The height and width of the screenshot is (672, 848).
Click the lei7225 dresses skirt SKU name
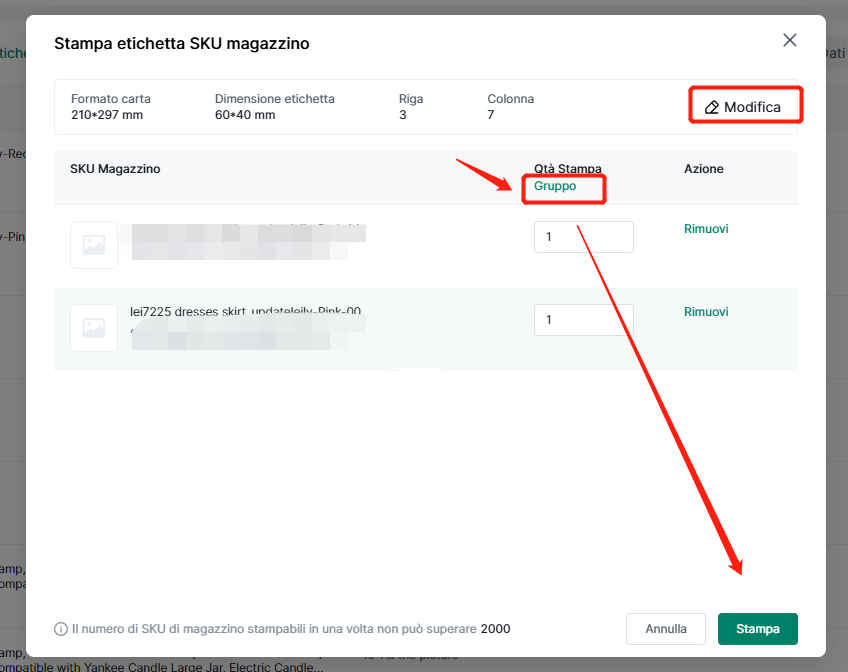pos(246,311)
